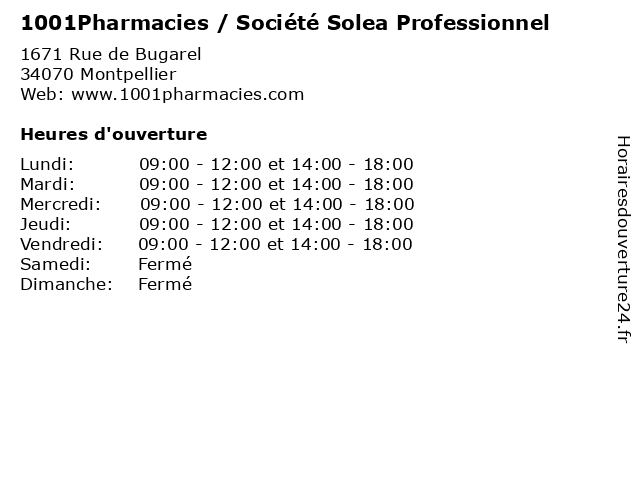
Task: Click the Mardi hours entry
Action: tap(276, 184)
